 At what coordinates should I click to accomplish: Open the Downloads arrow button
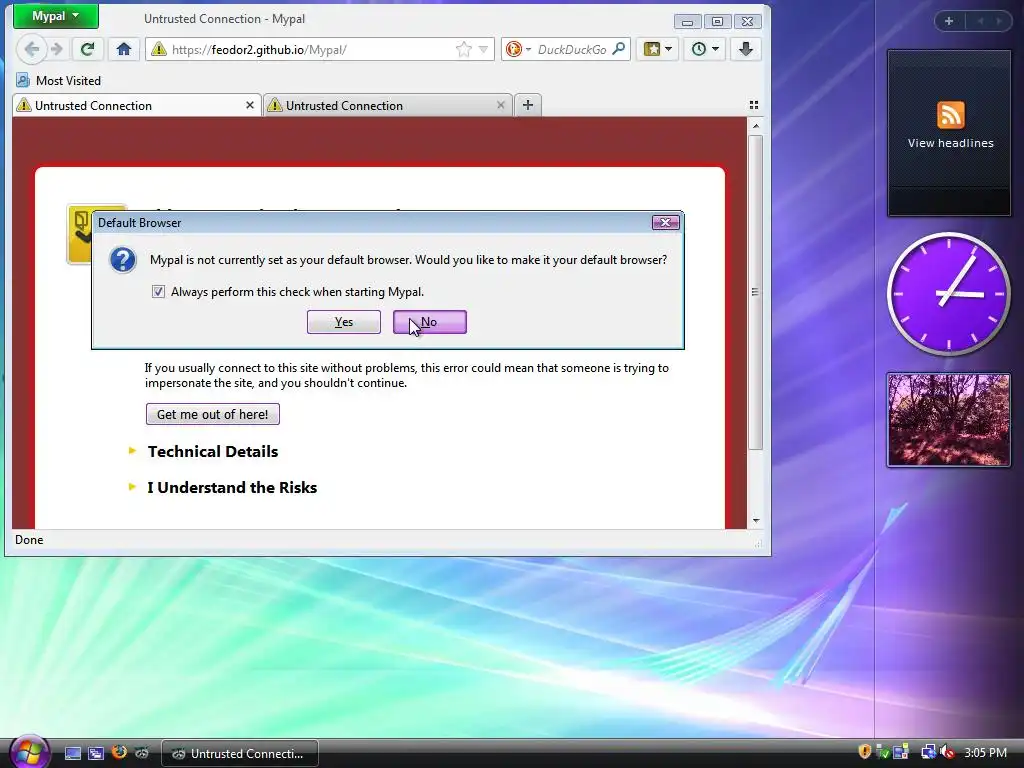(746, 49)
